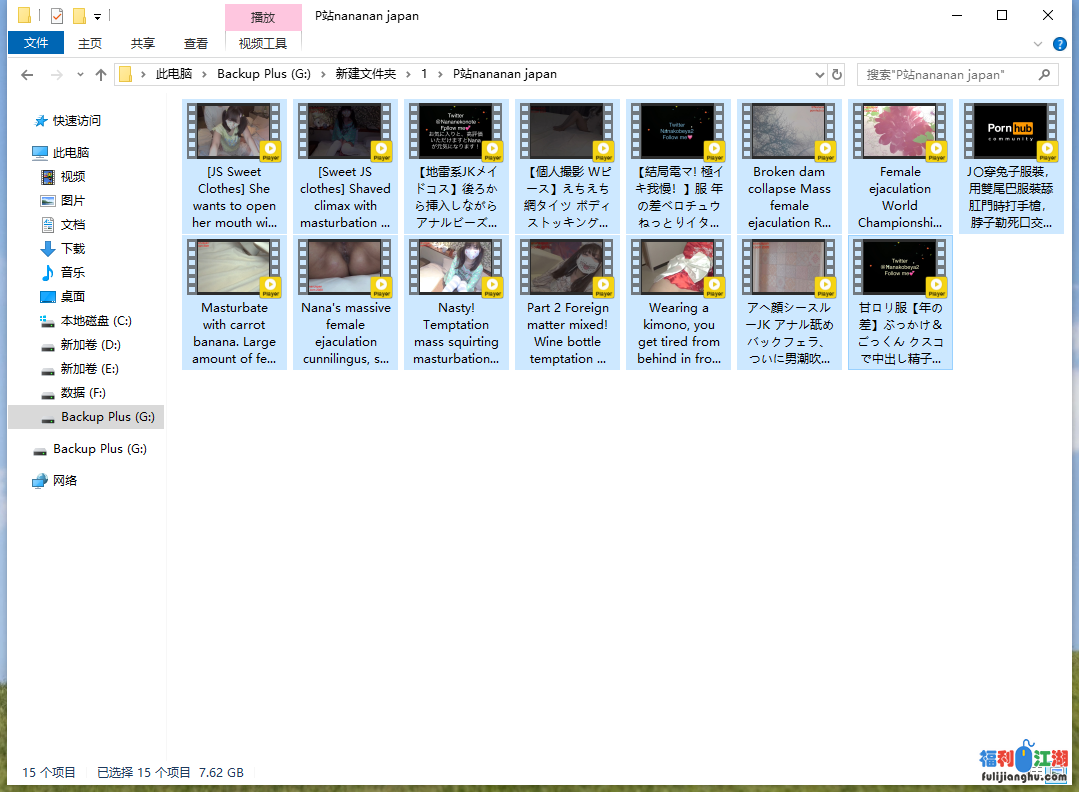Click the Up one level arrow
This screenshot has width=1079, height=792.
(x=100, y=75)
